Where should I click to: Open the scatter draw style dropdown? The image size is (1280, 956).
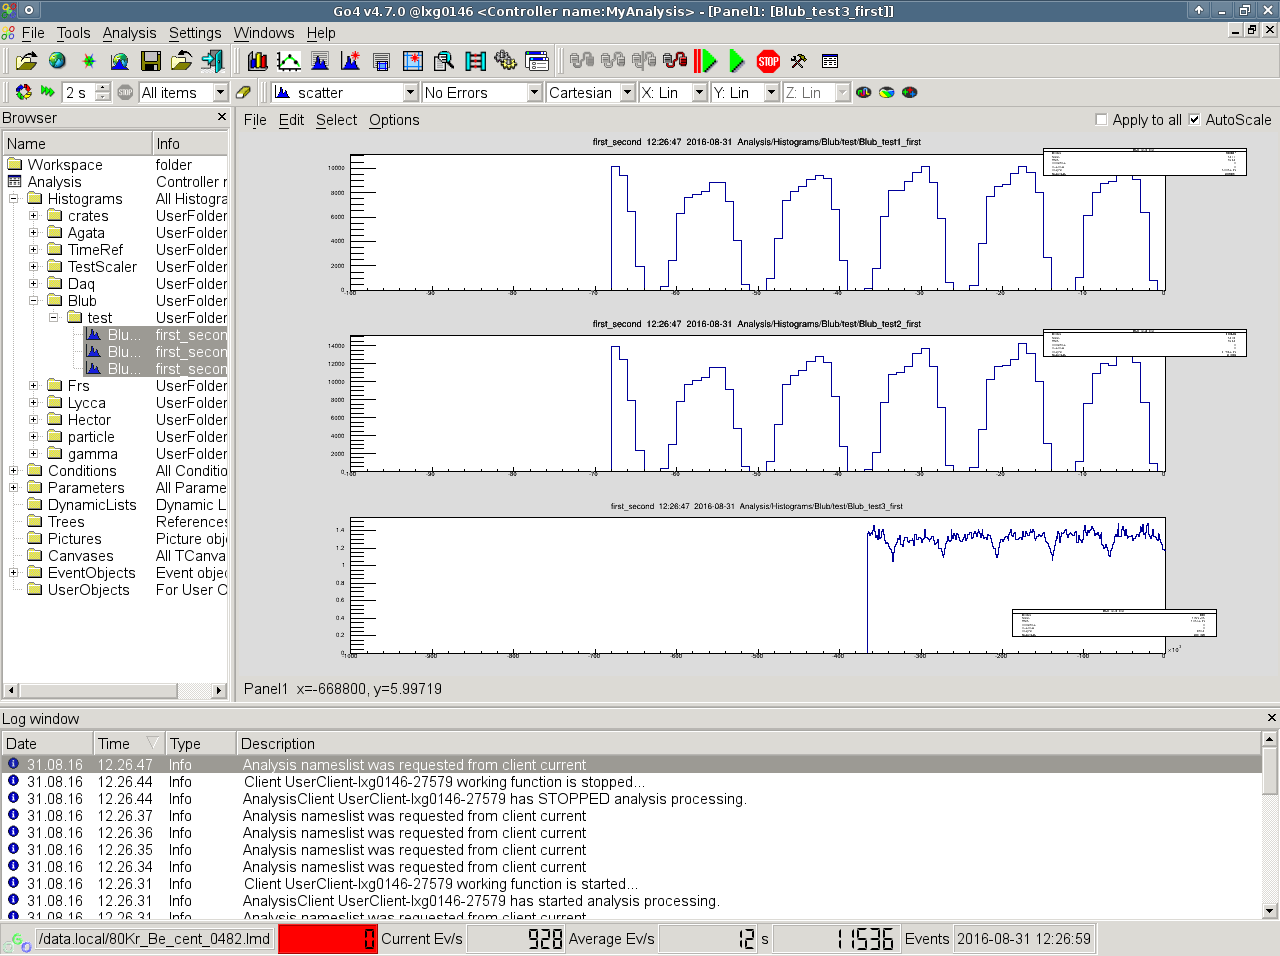[x=410, y=92]
